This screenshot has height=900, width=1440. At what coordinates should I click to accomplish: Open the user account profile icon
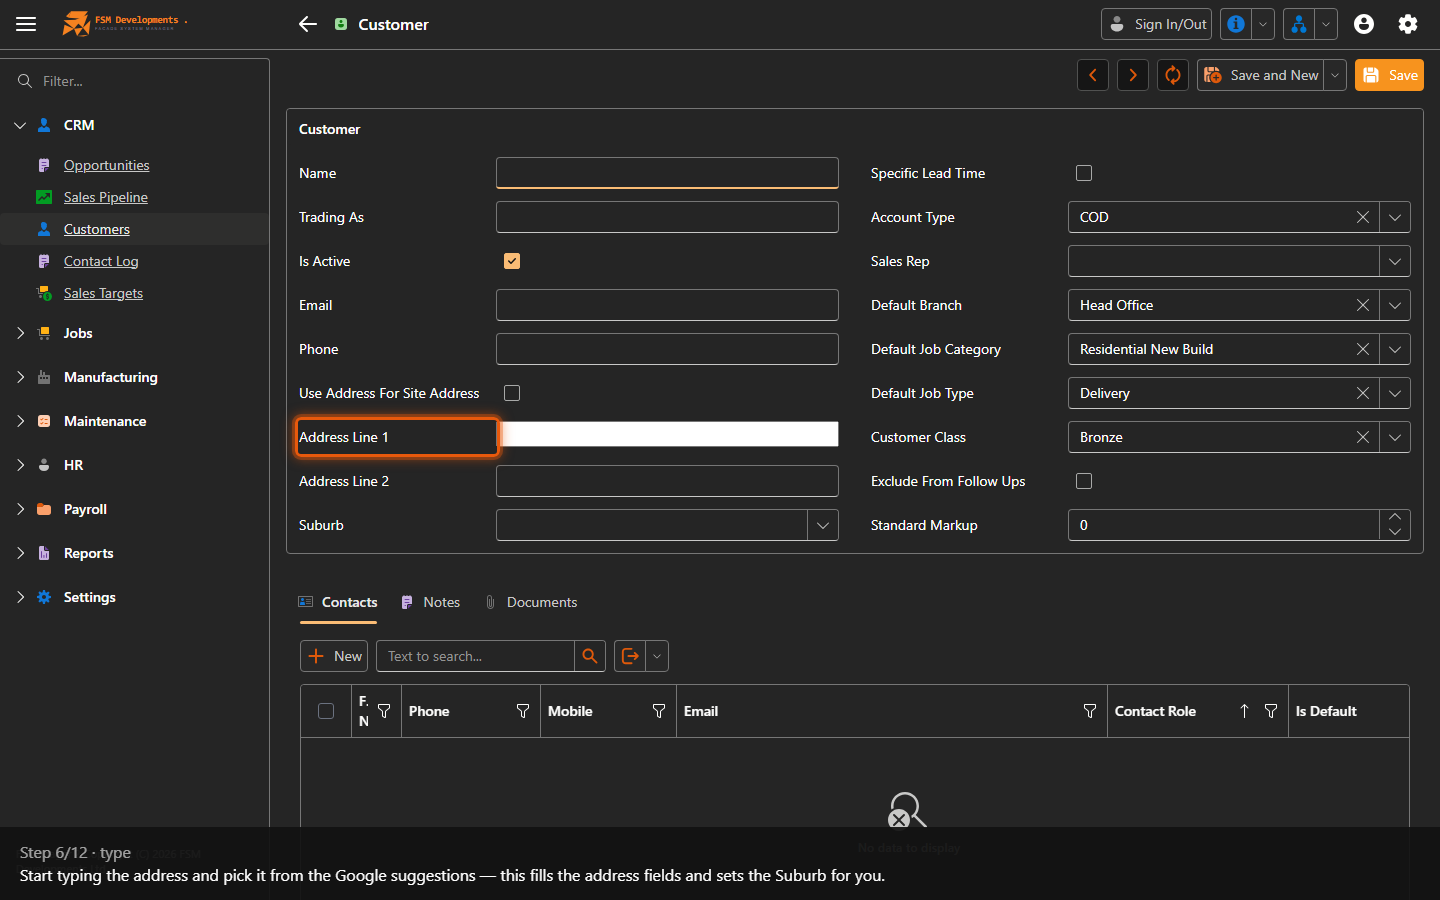click(1364, 24)
